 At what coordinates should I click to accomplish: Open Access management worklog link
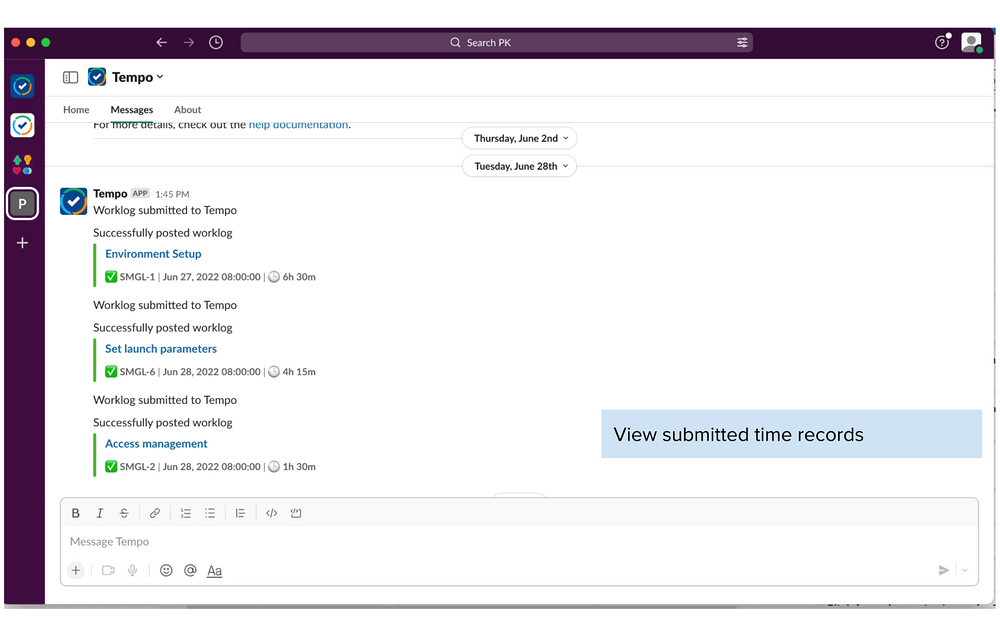click(156, 444)
